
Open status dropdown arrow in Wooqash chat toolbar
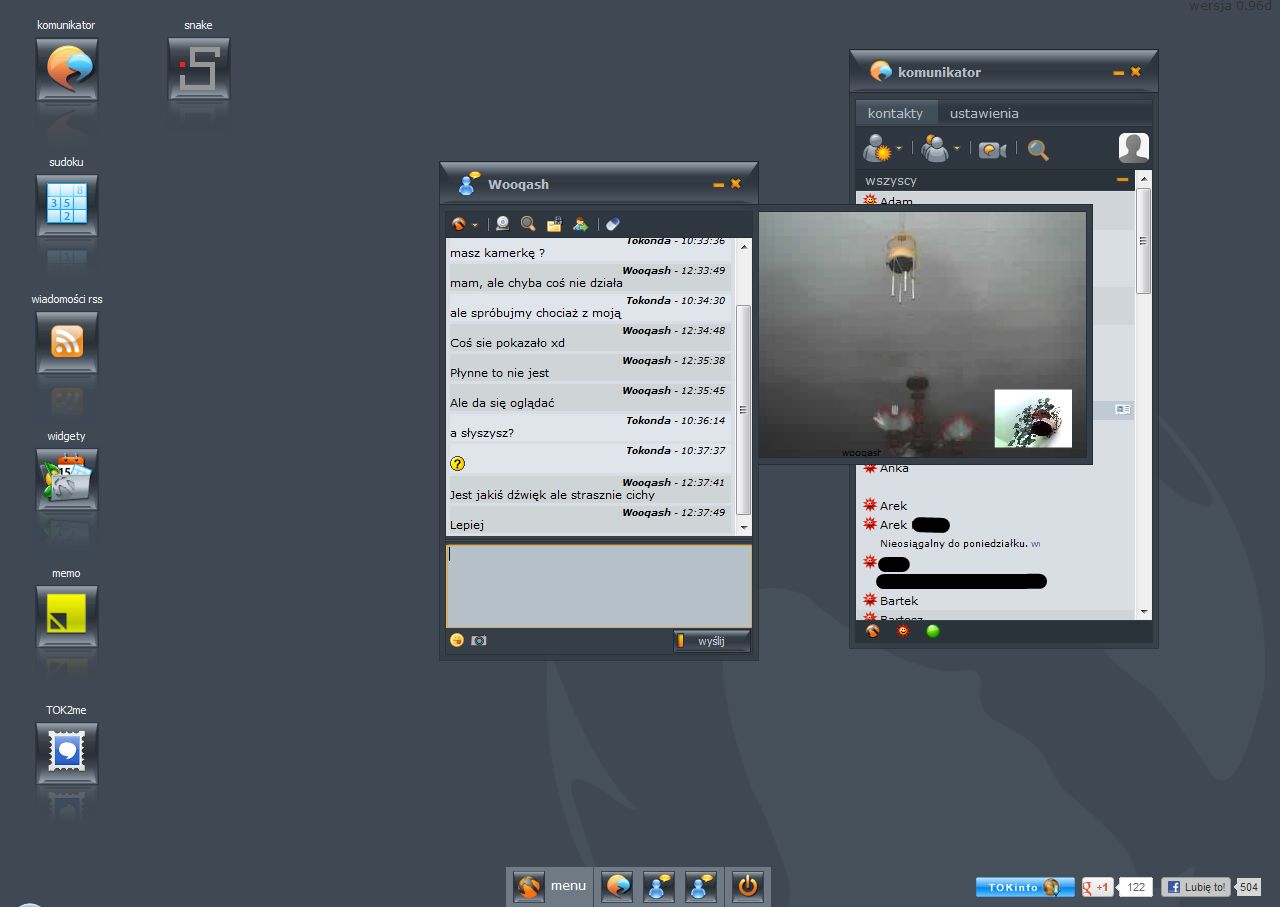click(475, 225)
